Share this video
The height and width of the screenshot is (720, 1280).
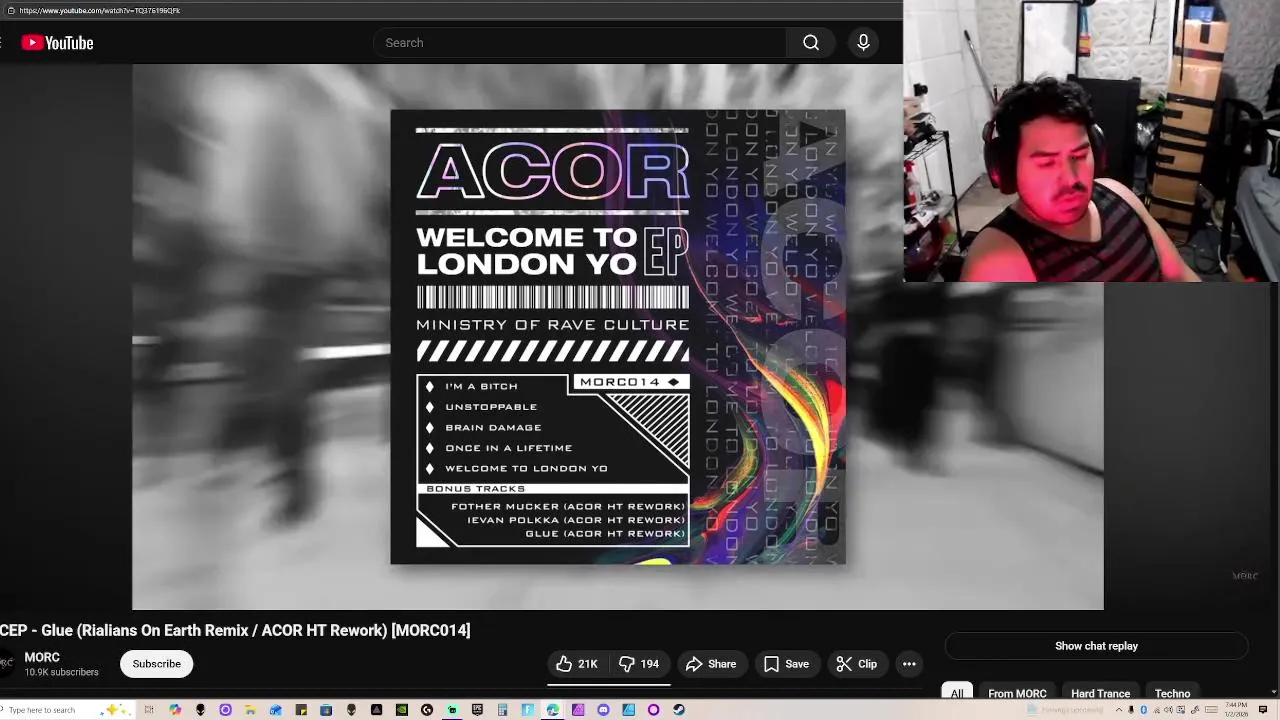tap(711, 664)
